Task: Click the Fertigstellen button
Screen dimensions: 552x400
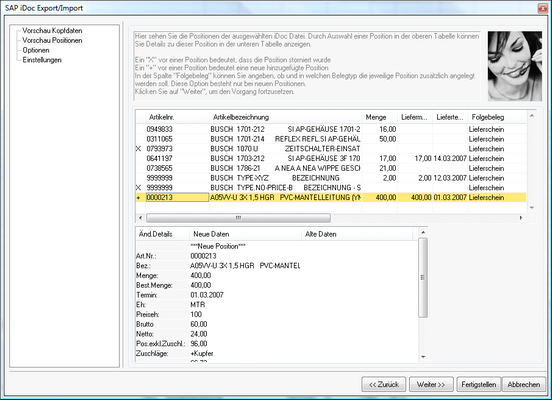Action: (479, 385)
